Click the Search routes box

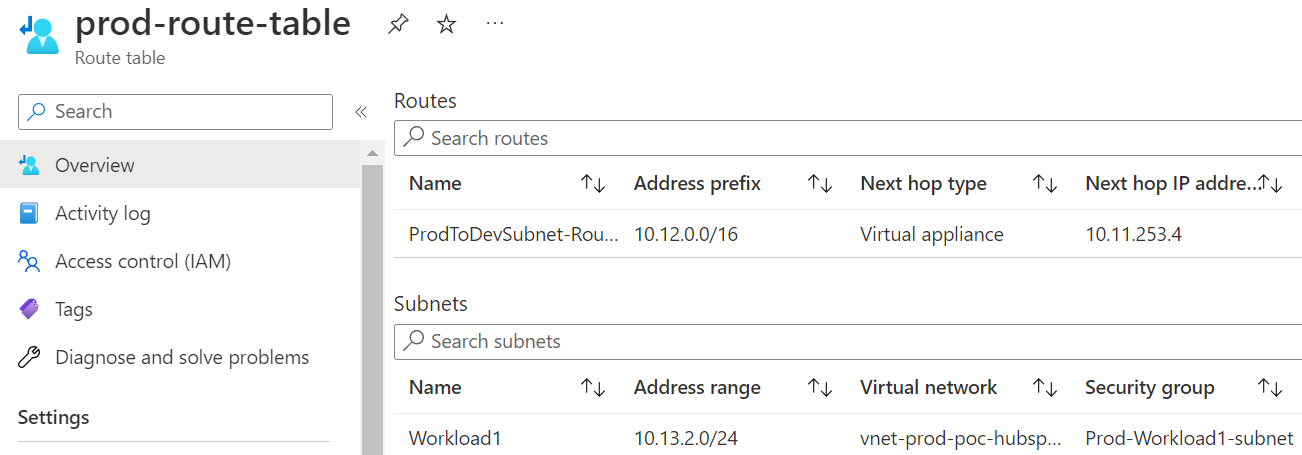click(848, 138)
